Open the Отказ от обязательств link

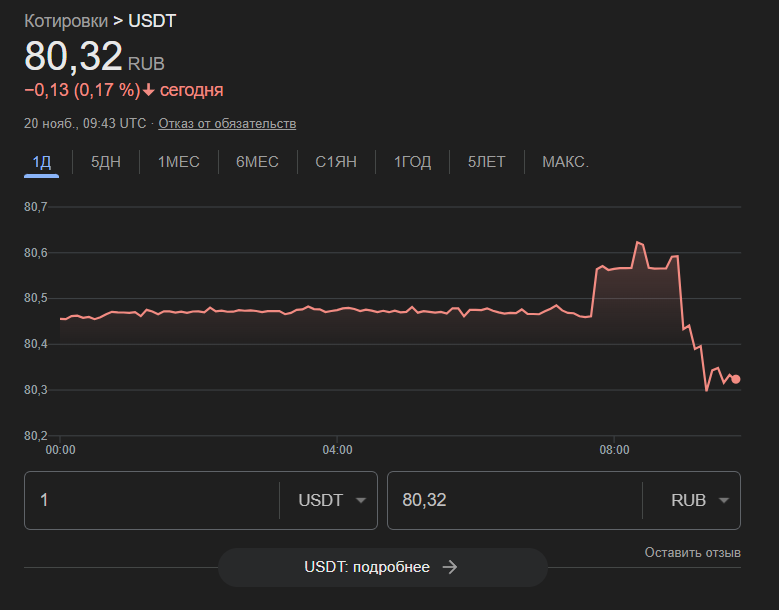tap(227, 123)
